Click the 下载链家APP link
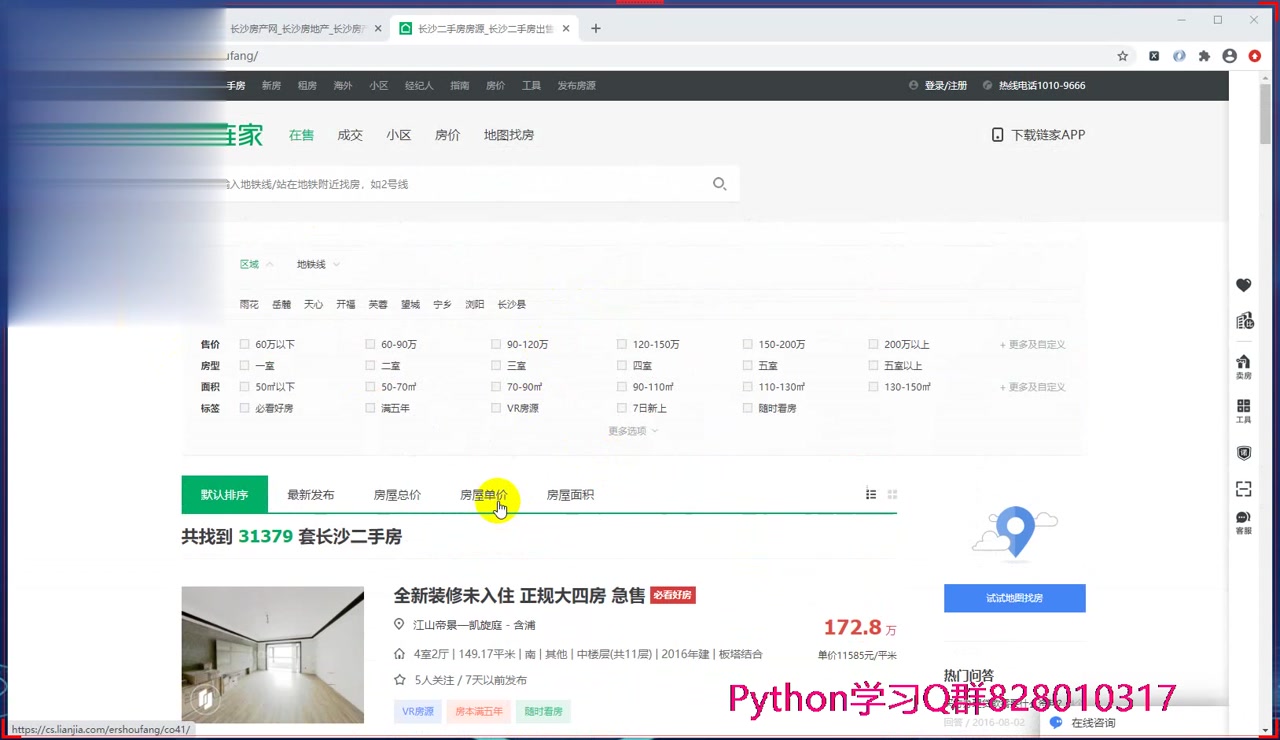 (1048, 135)
